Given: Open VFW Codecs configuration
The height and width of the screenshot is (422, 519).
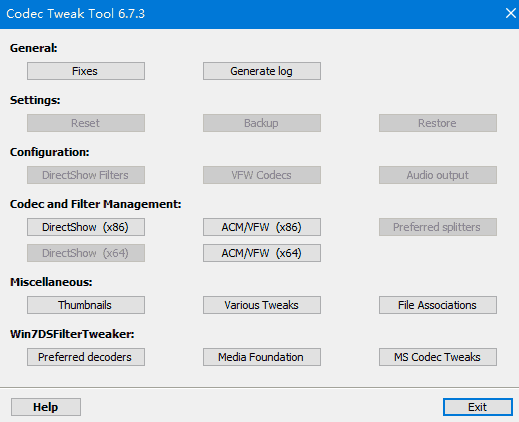Looking at the screenshot, I should pos(262,175).
